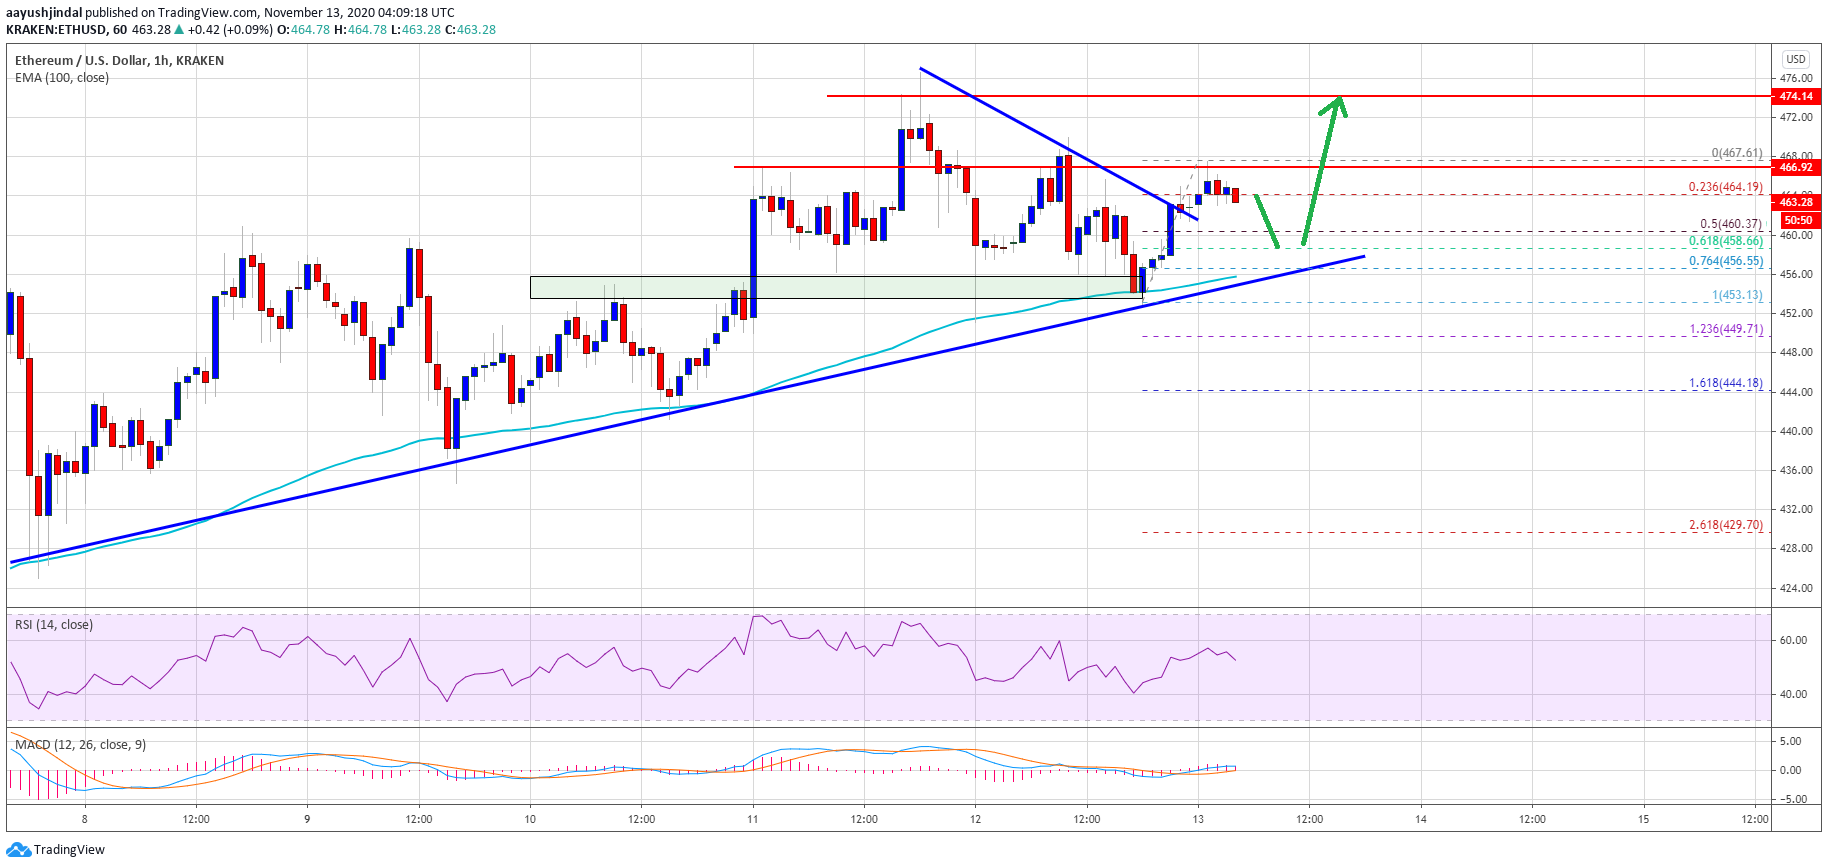Click the 50:50 candle countdown label
This screenshot has height=868, width=1828.
(1798, 220)
